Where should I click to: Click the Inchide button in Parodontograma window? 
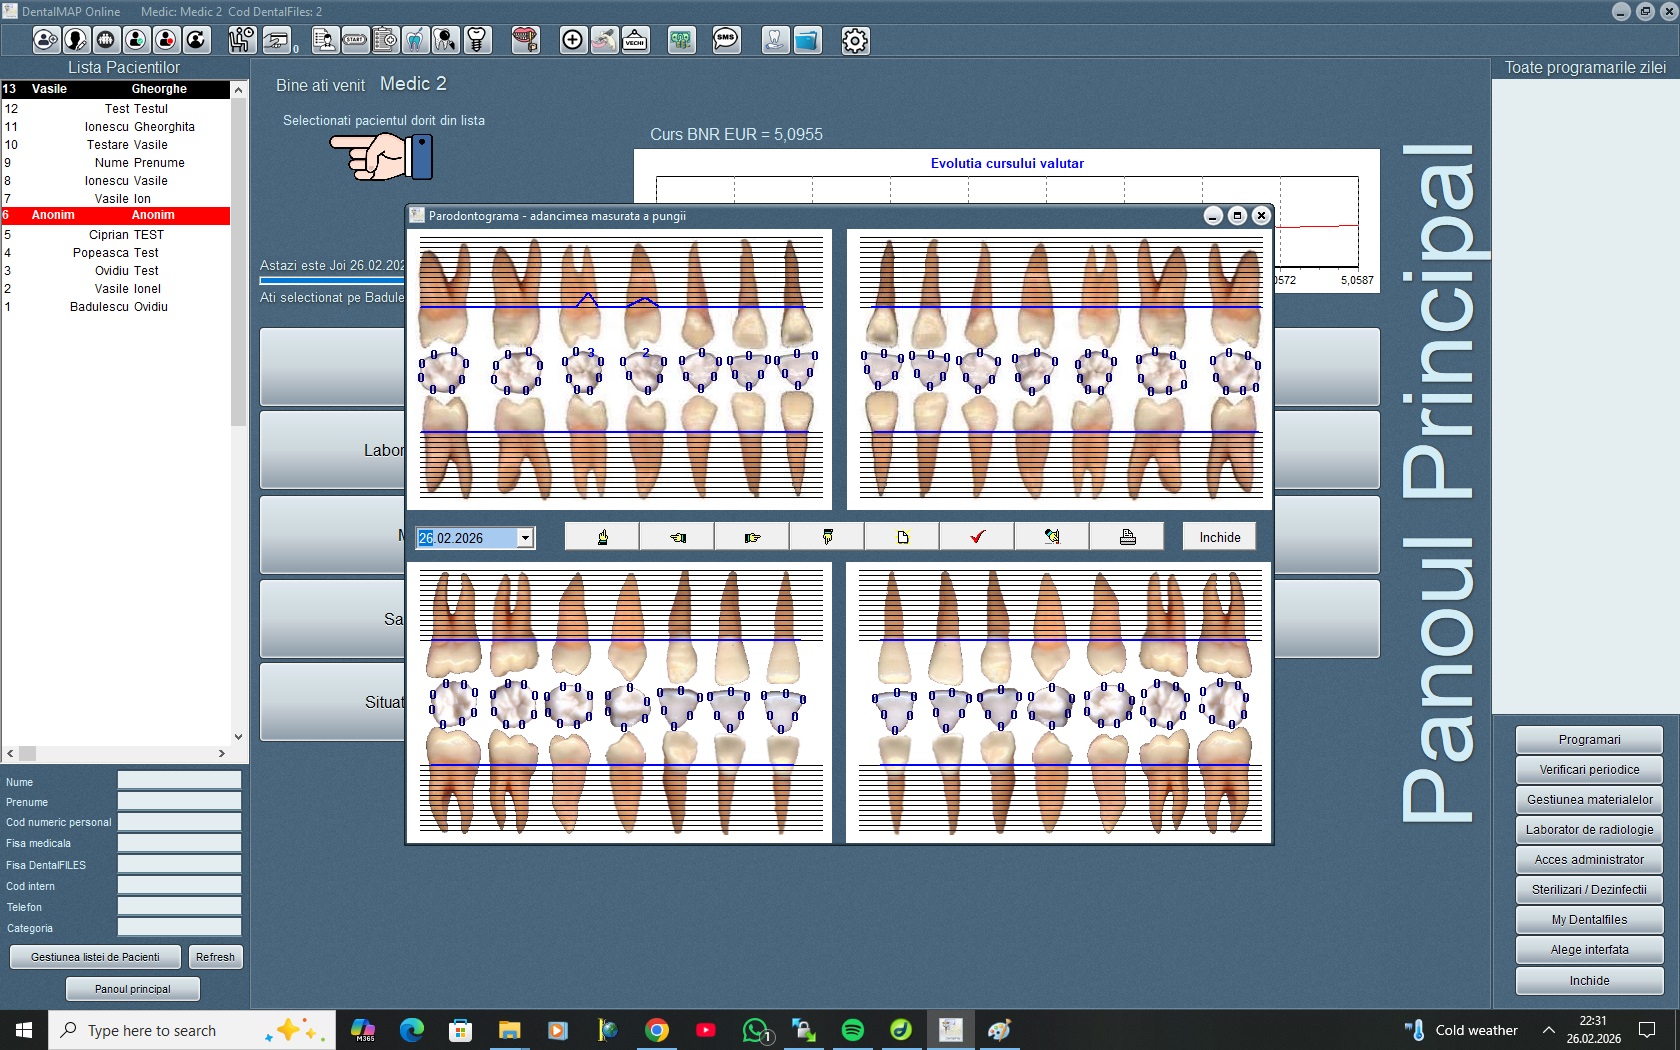1219,537
